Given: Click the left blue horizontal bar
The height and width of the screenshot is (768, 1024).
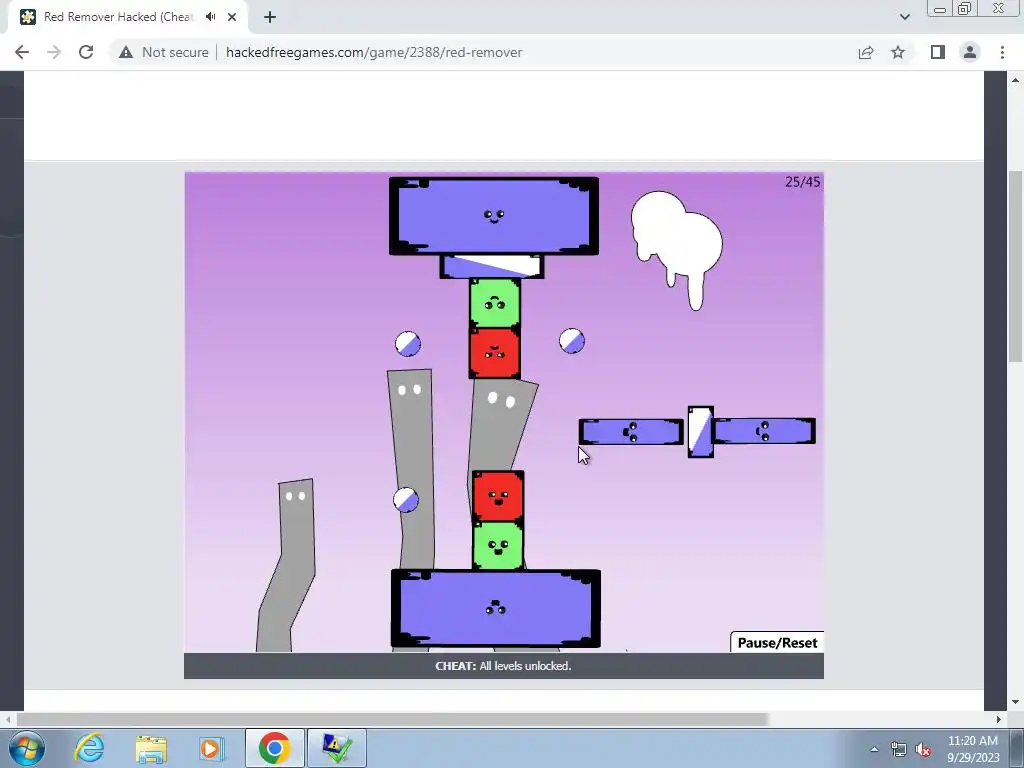Looking at the screenshot, I should [631, 432].
